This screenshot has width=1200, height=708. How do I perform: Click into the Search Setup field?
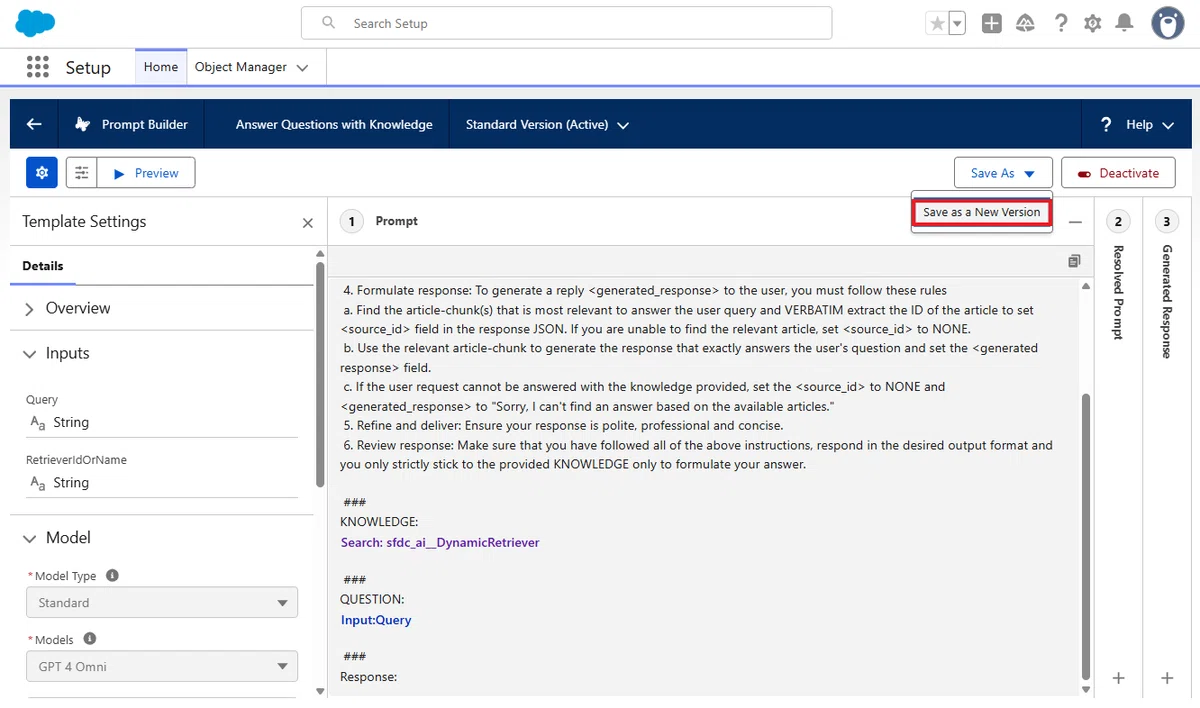coord(566,23)
